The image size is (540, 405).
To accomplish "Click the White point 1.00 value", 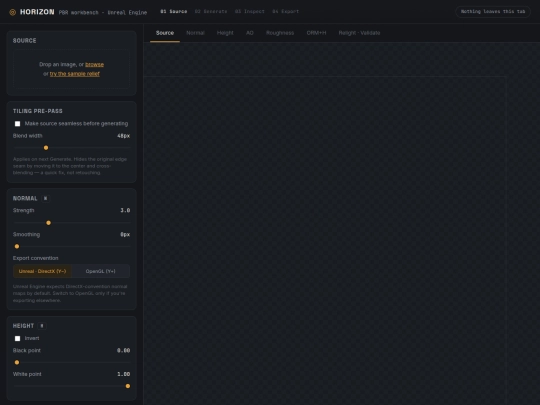I will tap(123, 374).
